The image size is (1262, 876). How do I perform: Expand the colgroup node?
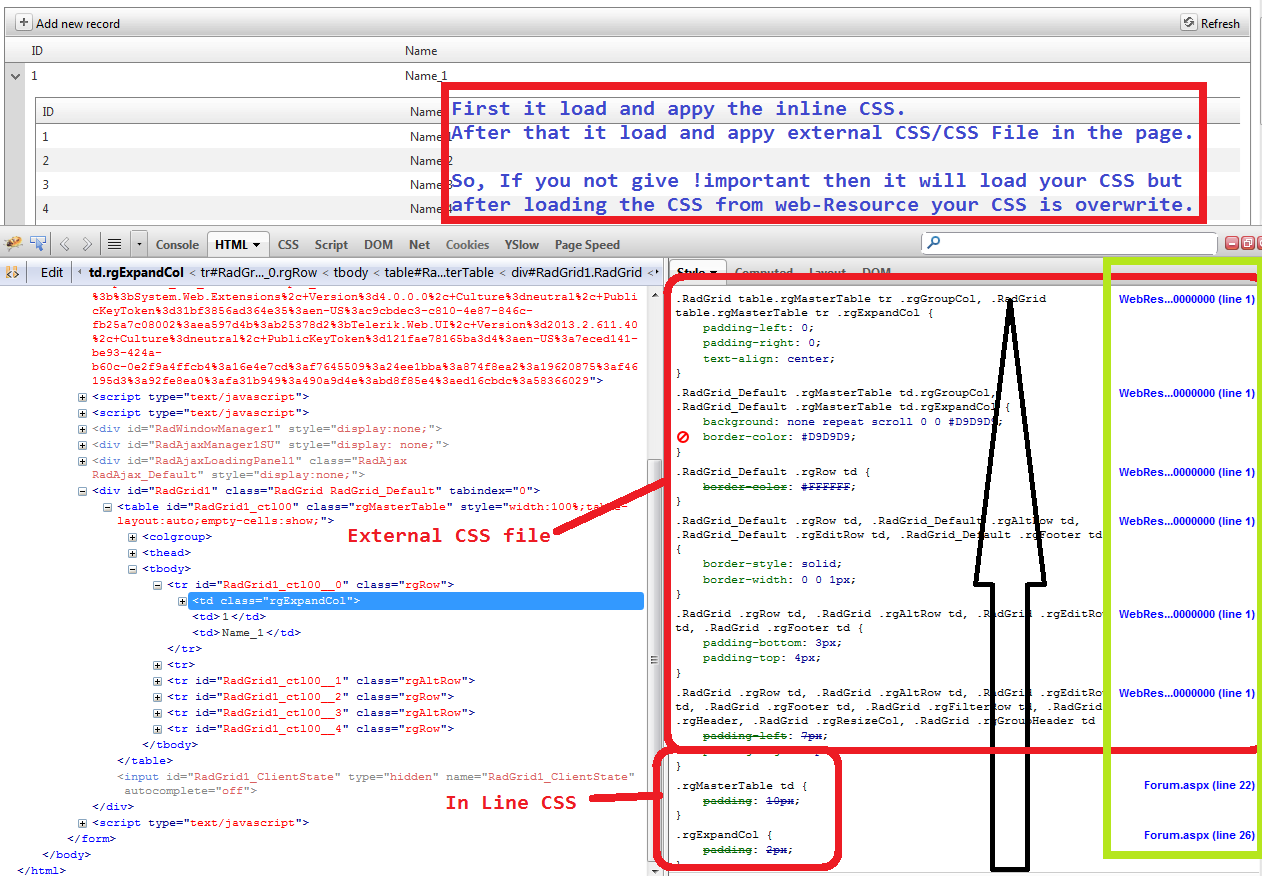pyautogui.click(x=133, y=537)
